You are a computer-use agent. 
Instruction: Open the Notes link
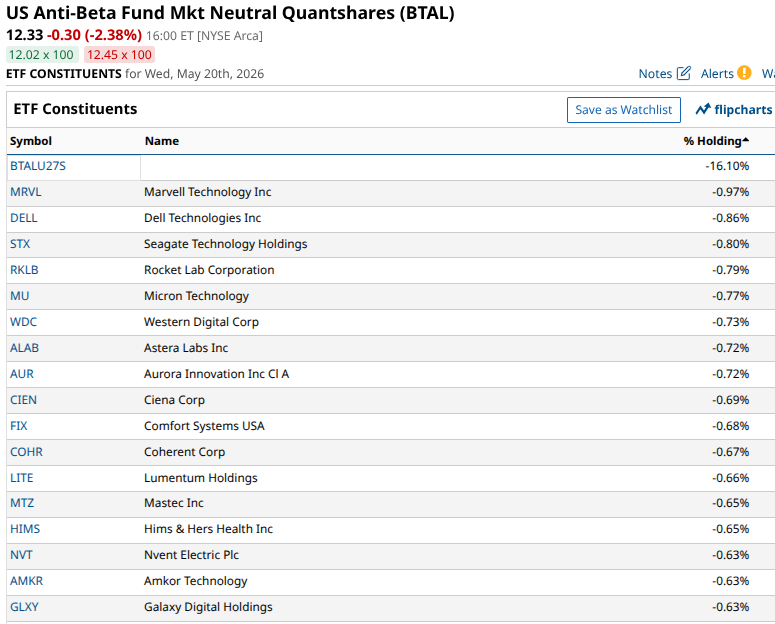pyautogui.click(x=655, y=74)
